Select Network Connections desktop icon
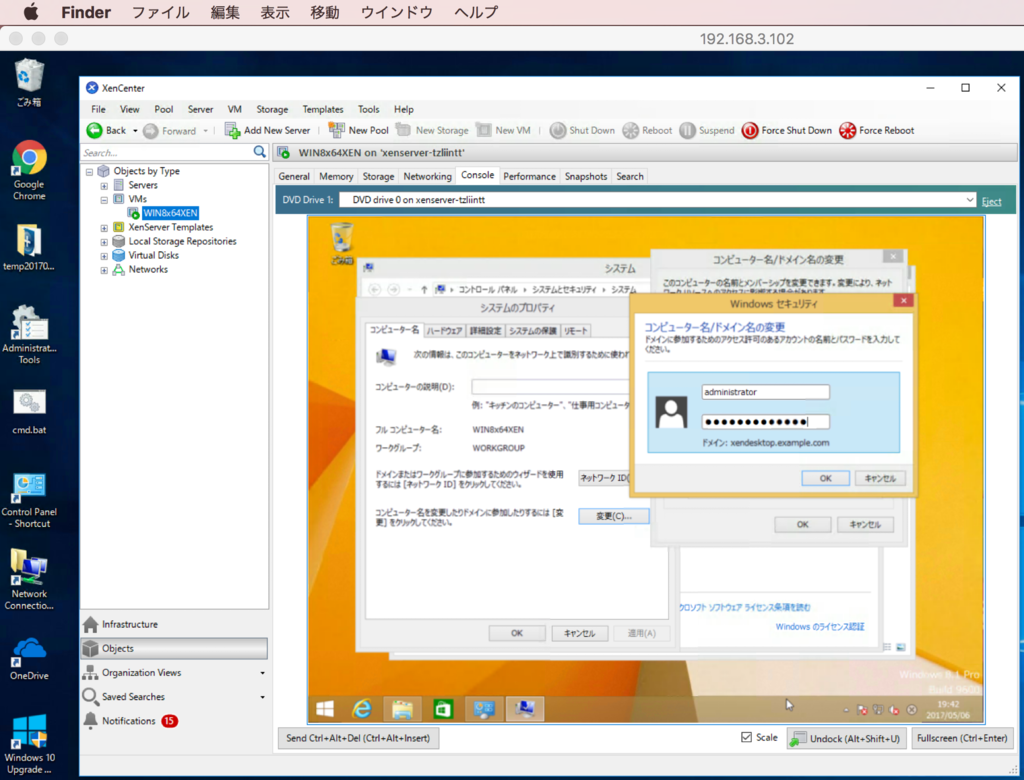Screen dimensions: 1024x780 coord(29,579)
